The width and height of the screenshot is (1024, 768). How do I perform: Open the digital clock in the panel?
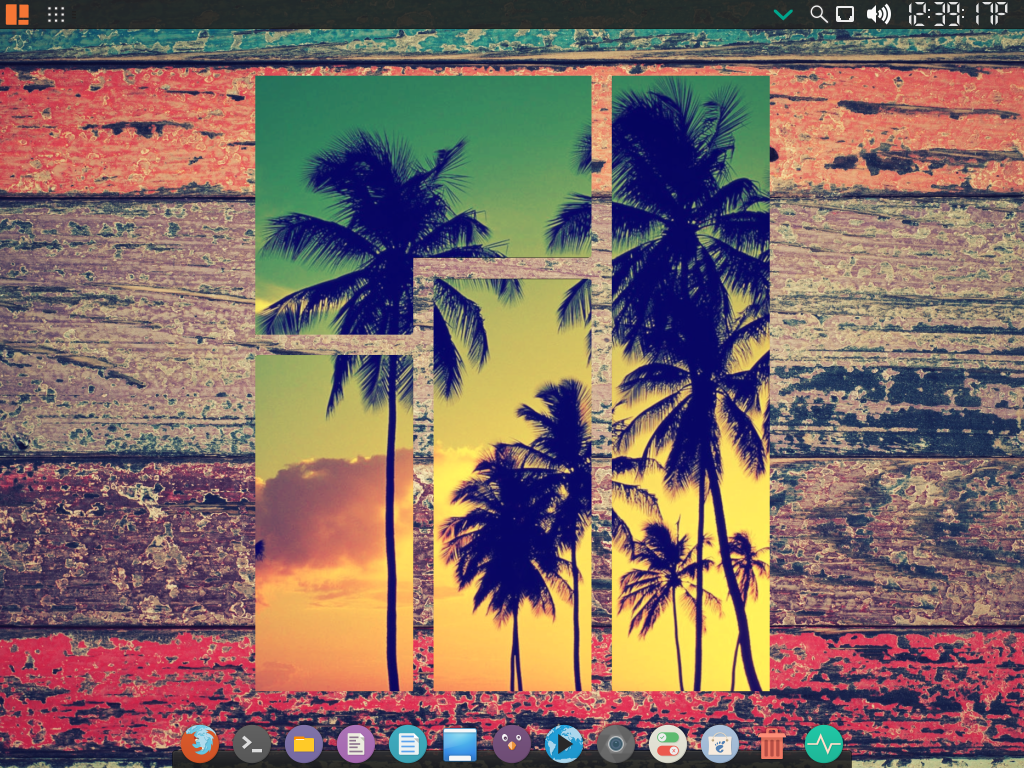point(957,14)
